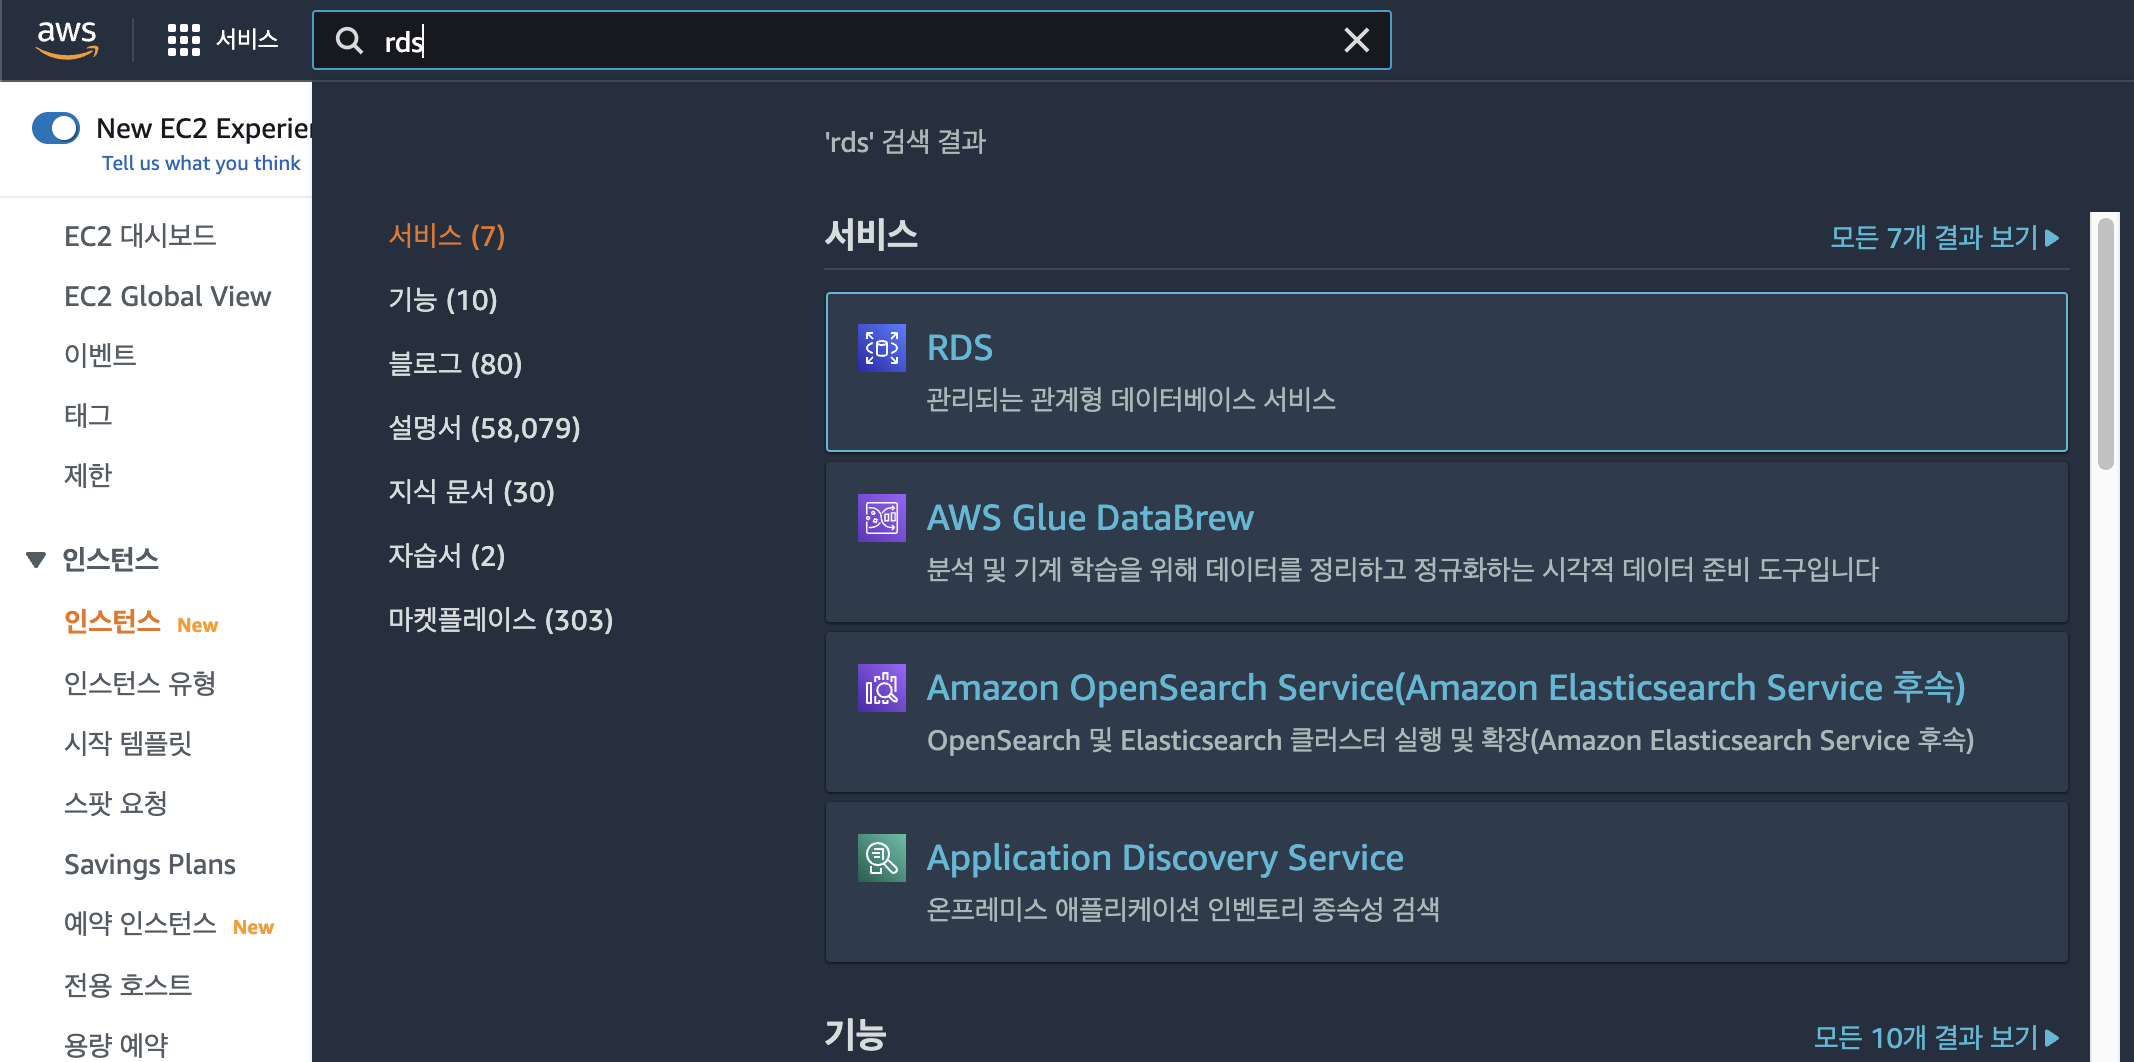
Task: Click the RDS service icon
Action: [x=882, y=348]
